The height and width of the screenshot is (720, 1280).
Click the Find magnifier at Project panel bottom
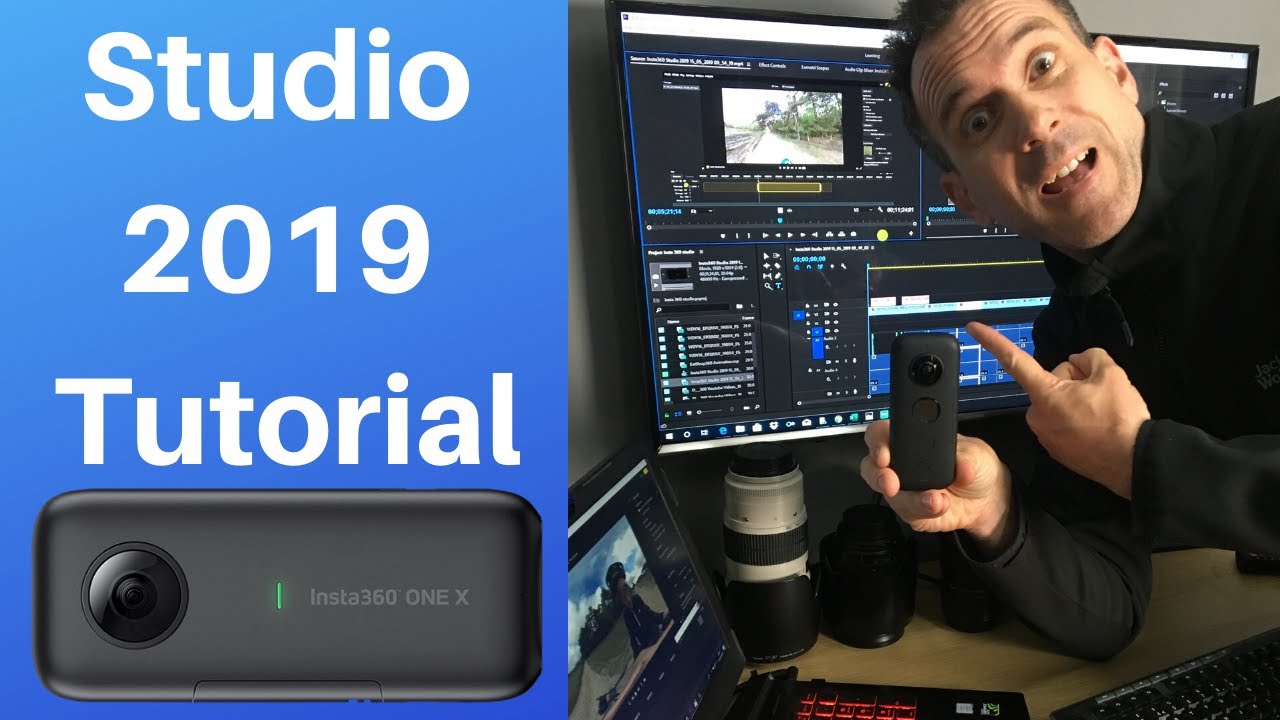757,407
